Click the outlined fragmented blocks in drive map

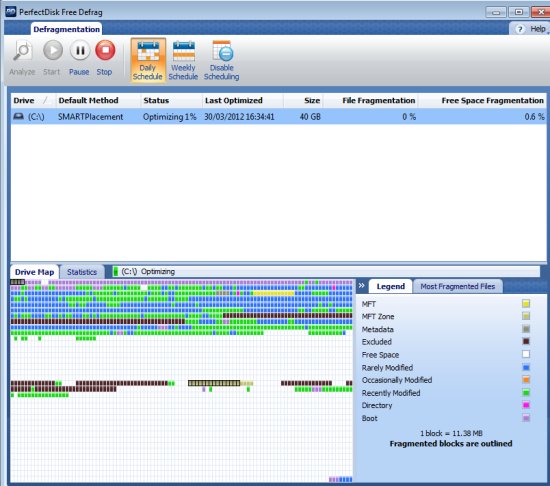(x=214, y=383)
